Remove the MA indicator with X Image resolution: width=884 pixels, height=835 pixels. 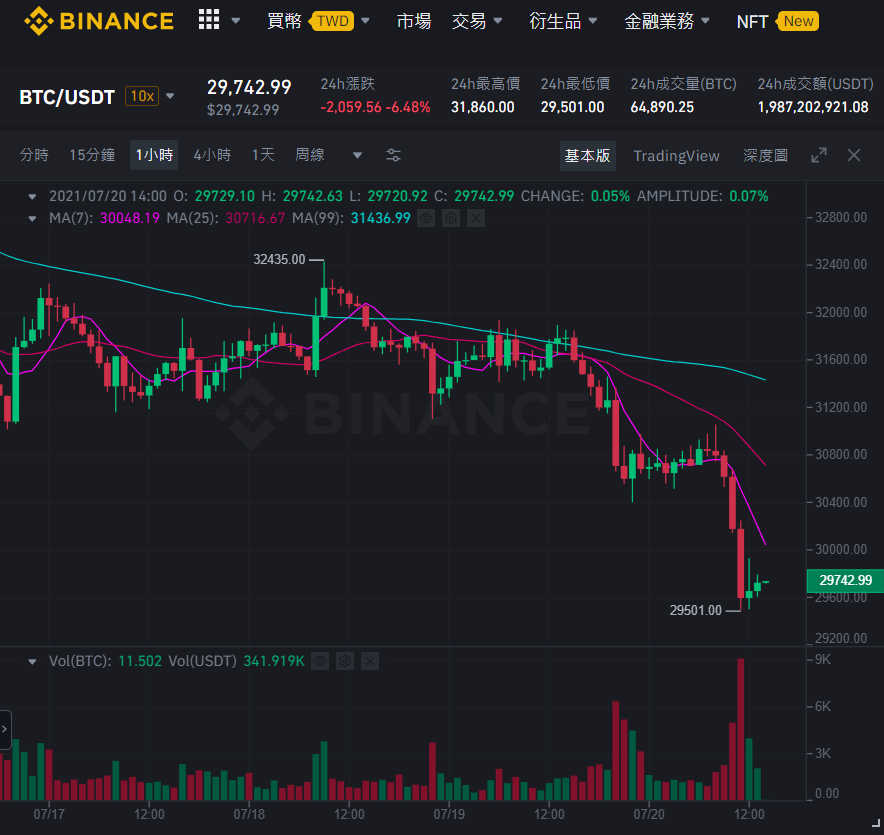coord(476,218)
